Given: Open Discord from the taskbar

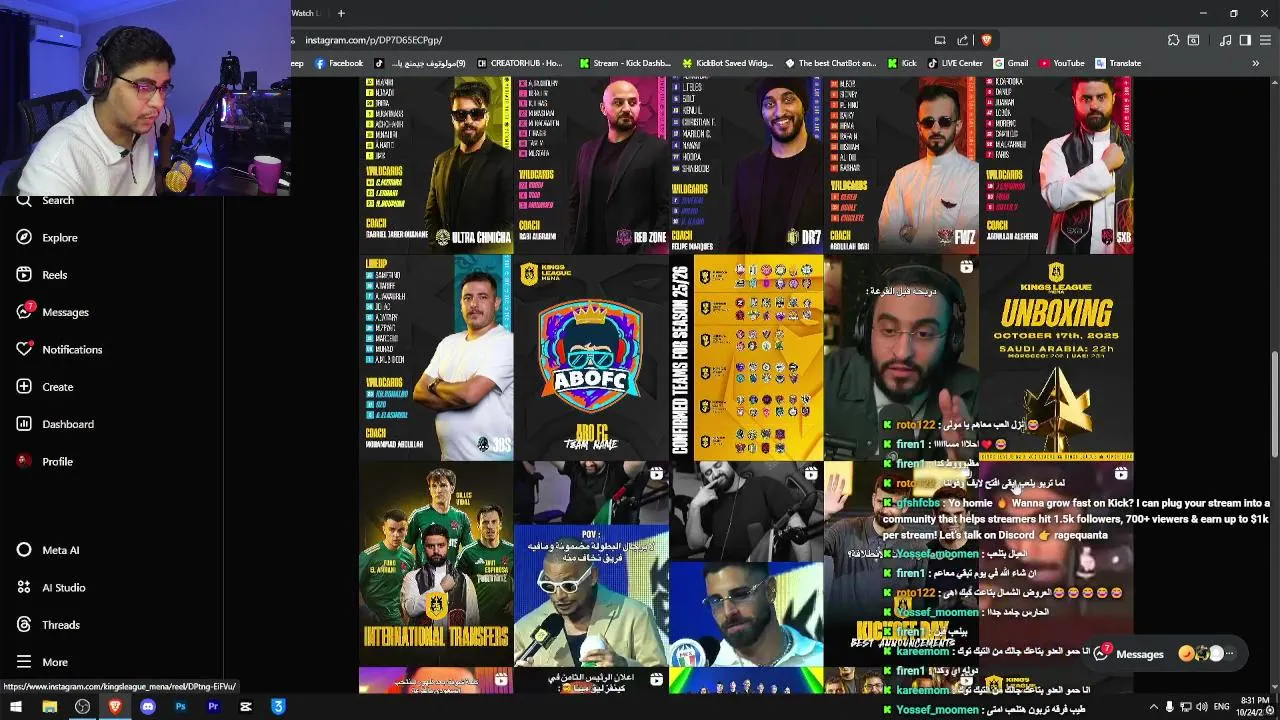Looking at the screenshot, I should (148, 706).
